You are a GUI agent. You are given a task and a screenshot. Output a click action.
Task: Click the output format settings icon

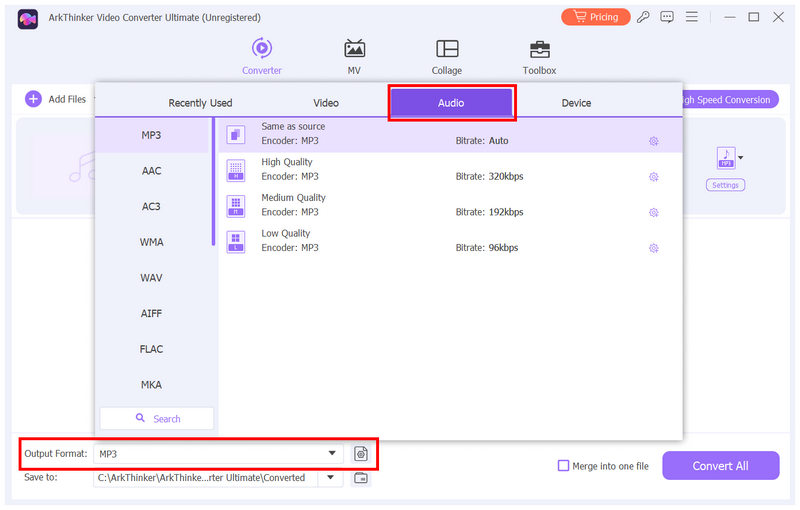[x=361, y=453]
